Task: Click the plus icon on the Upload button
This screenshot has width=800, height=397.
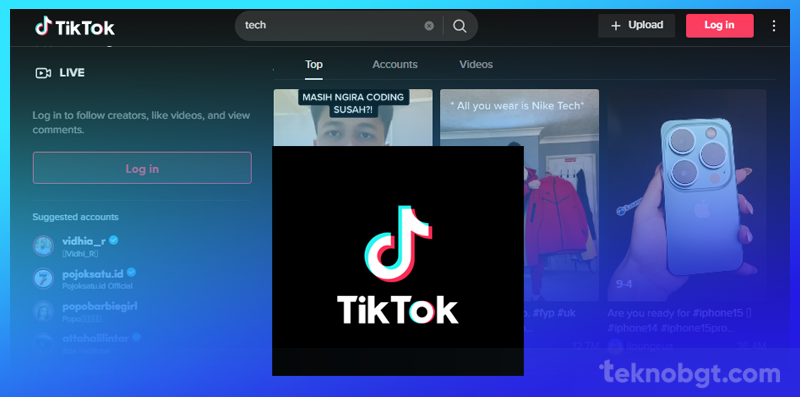Action: coord(616,26)
